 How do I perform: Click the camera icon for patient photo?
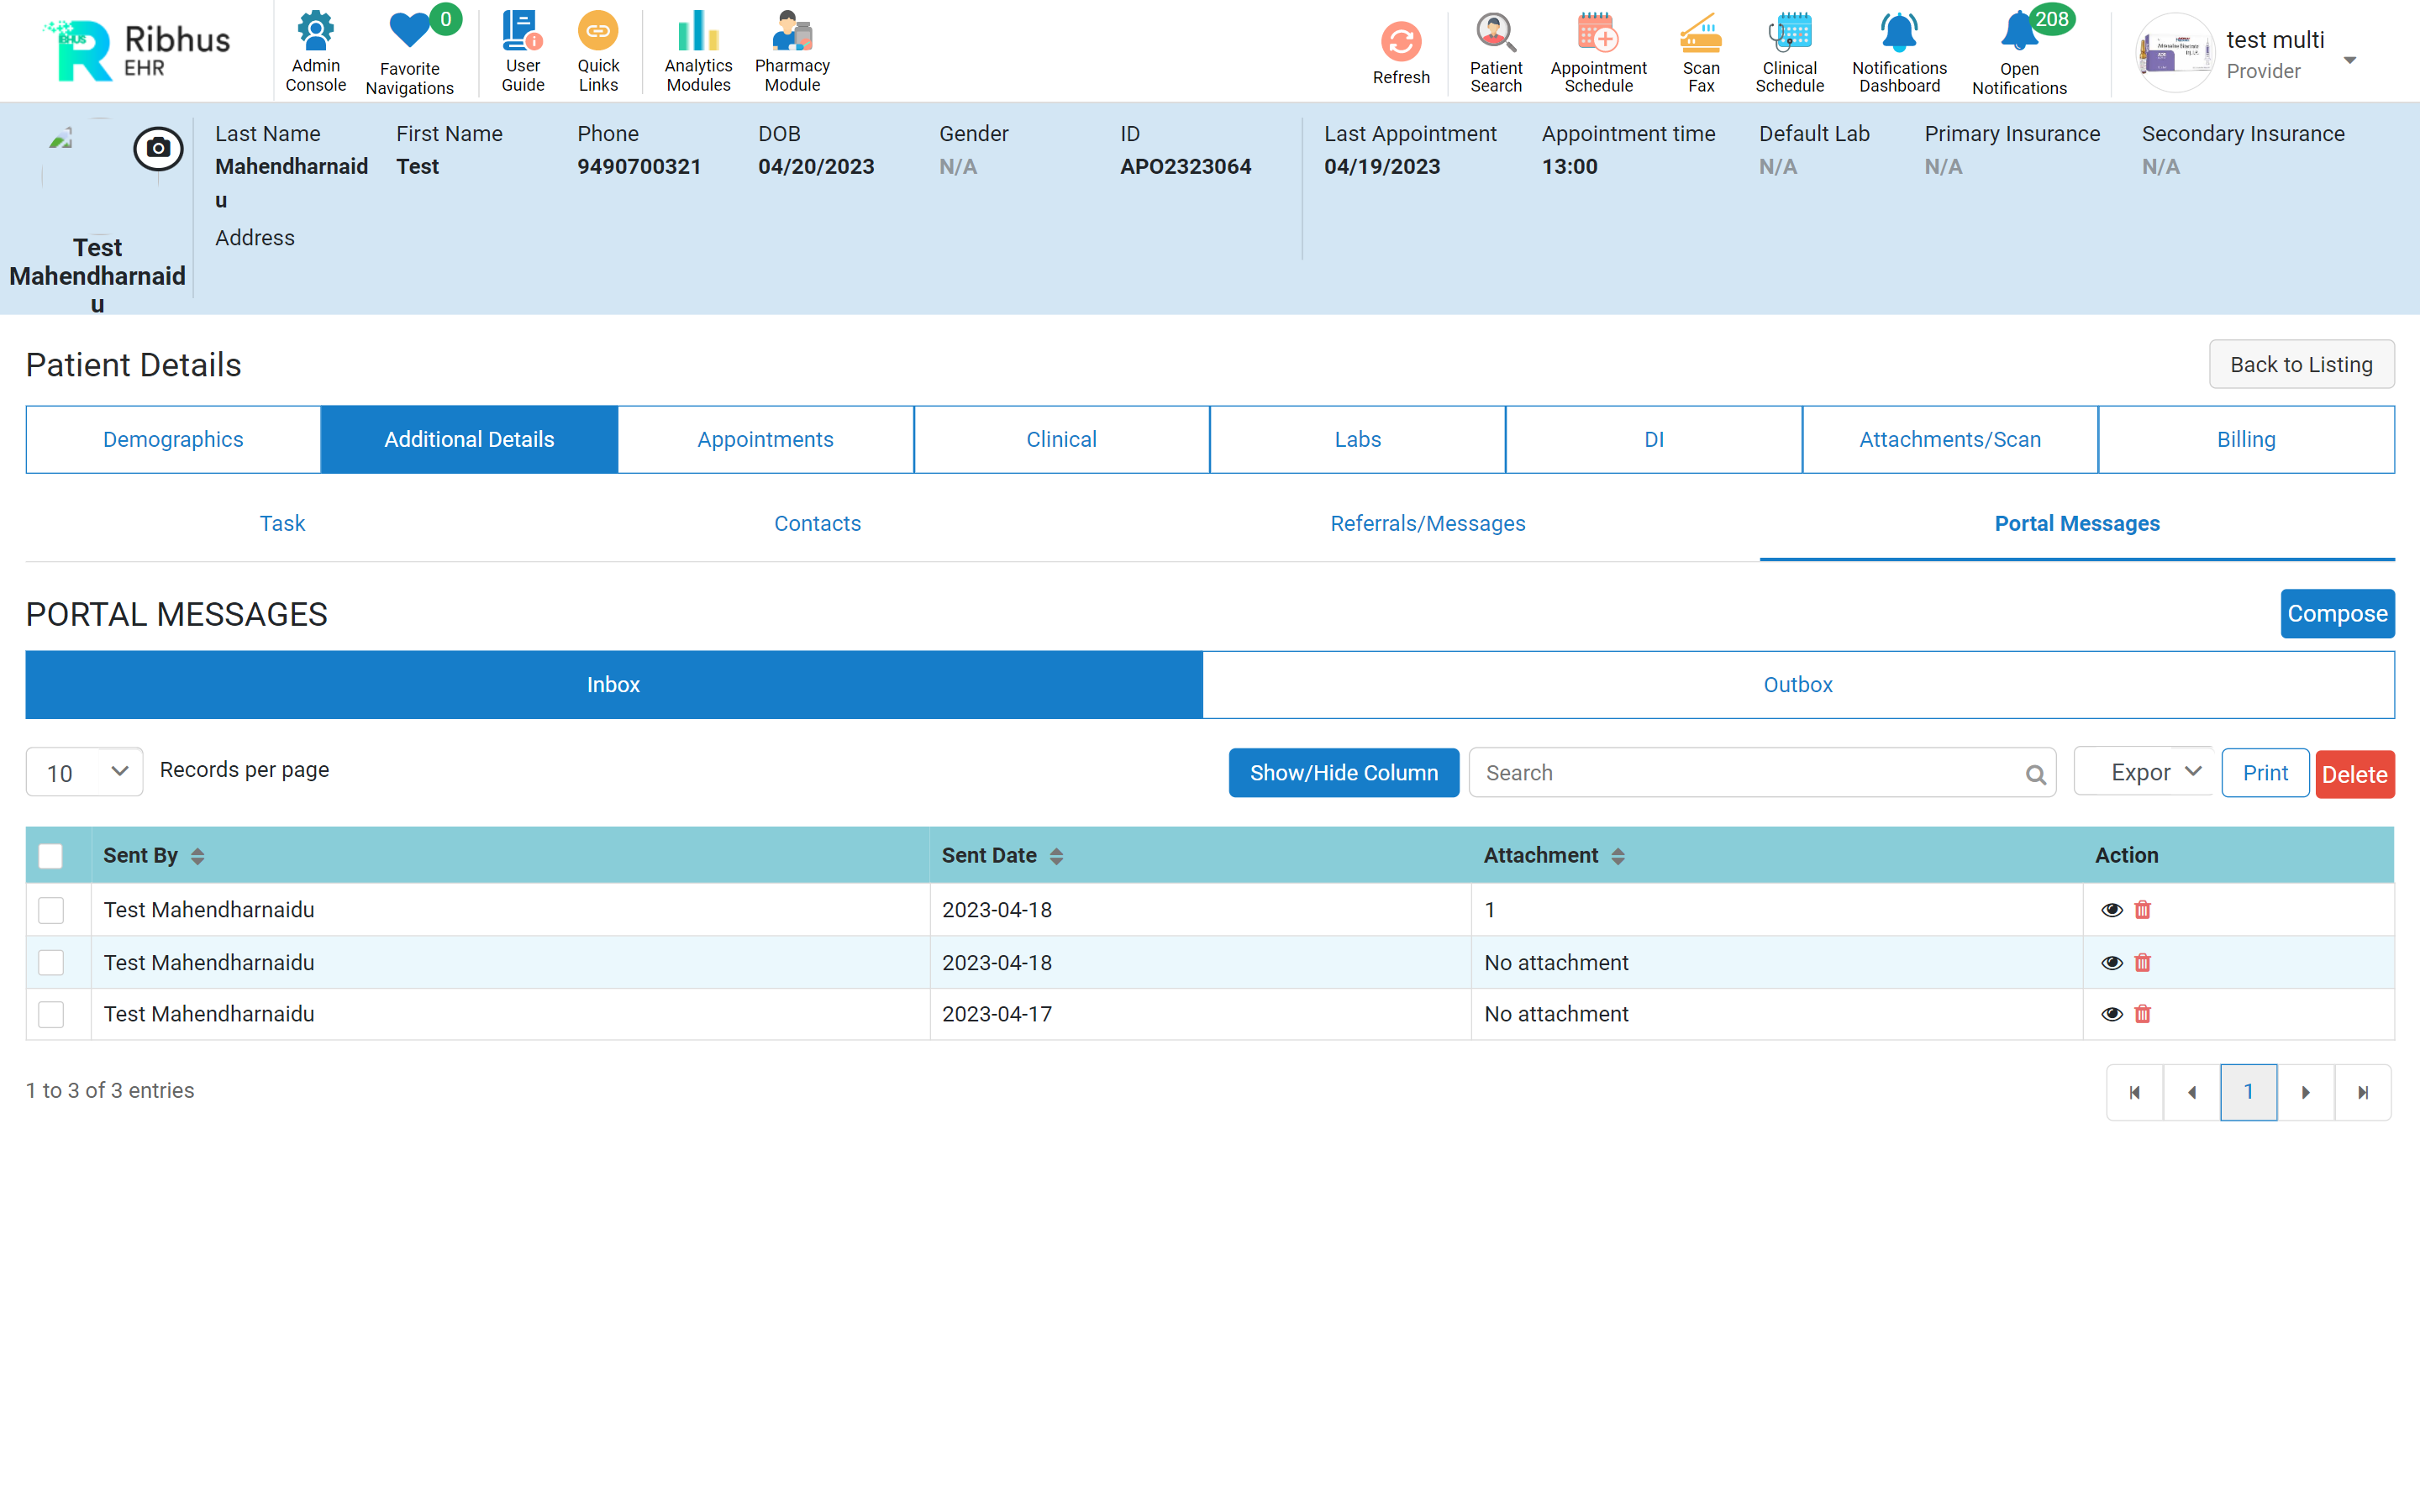(158, 148)
